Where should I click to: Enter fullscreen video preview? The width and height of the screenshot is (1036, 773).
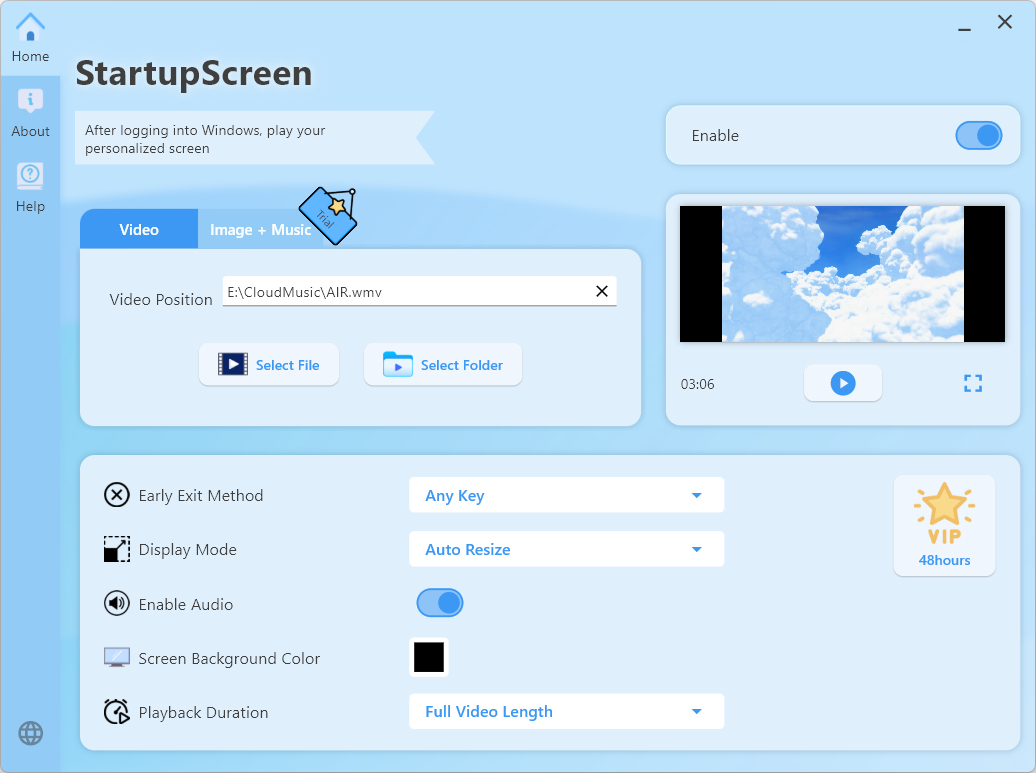coord(972,383)
